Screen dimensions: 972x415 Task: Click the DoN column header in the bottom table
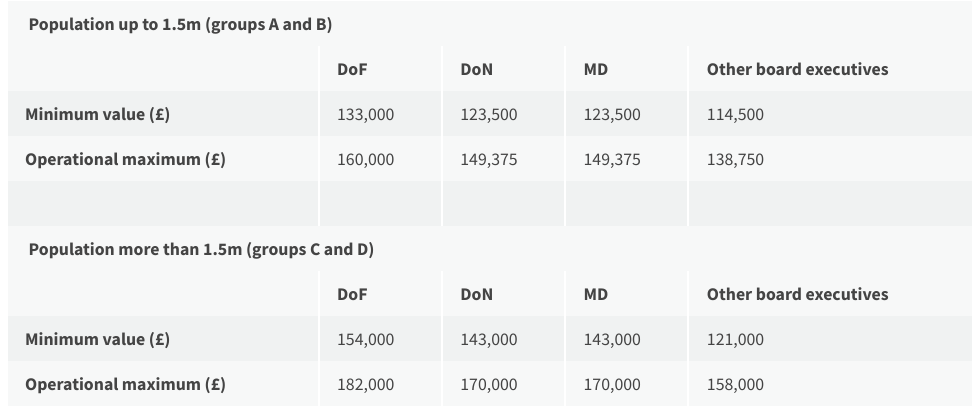[477, 295]
